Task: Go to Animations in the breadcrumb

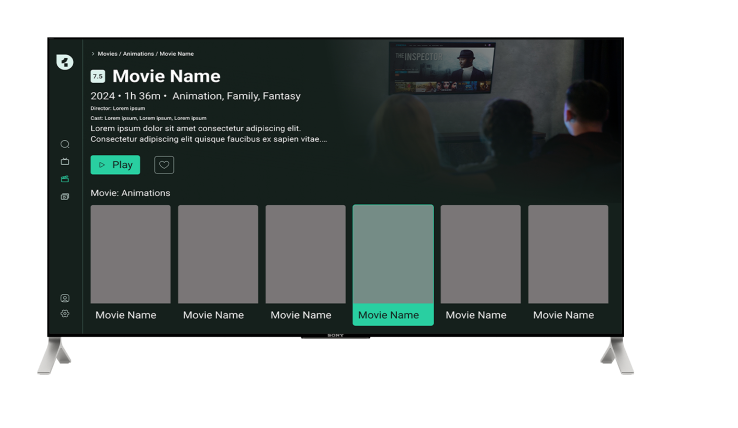Action: [138, 54]
